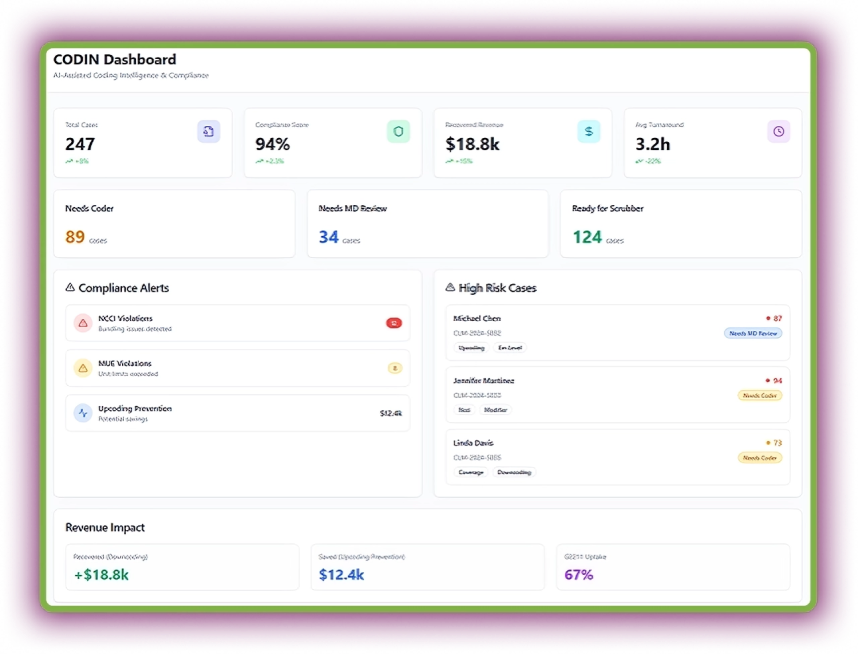Click the dollar icon on Recovered Revenue card
Image resolution: width=858 pixels, height=654 pixels.
tap(588, 131)
